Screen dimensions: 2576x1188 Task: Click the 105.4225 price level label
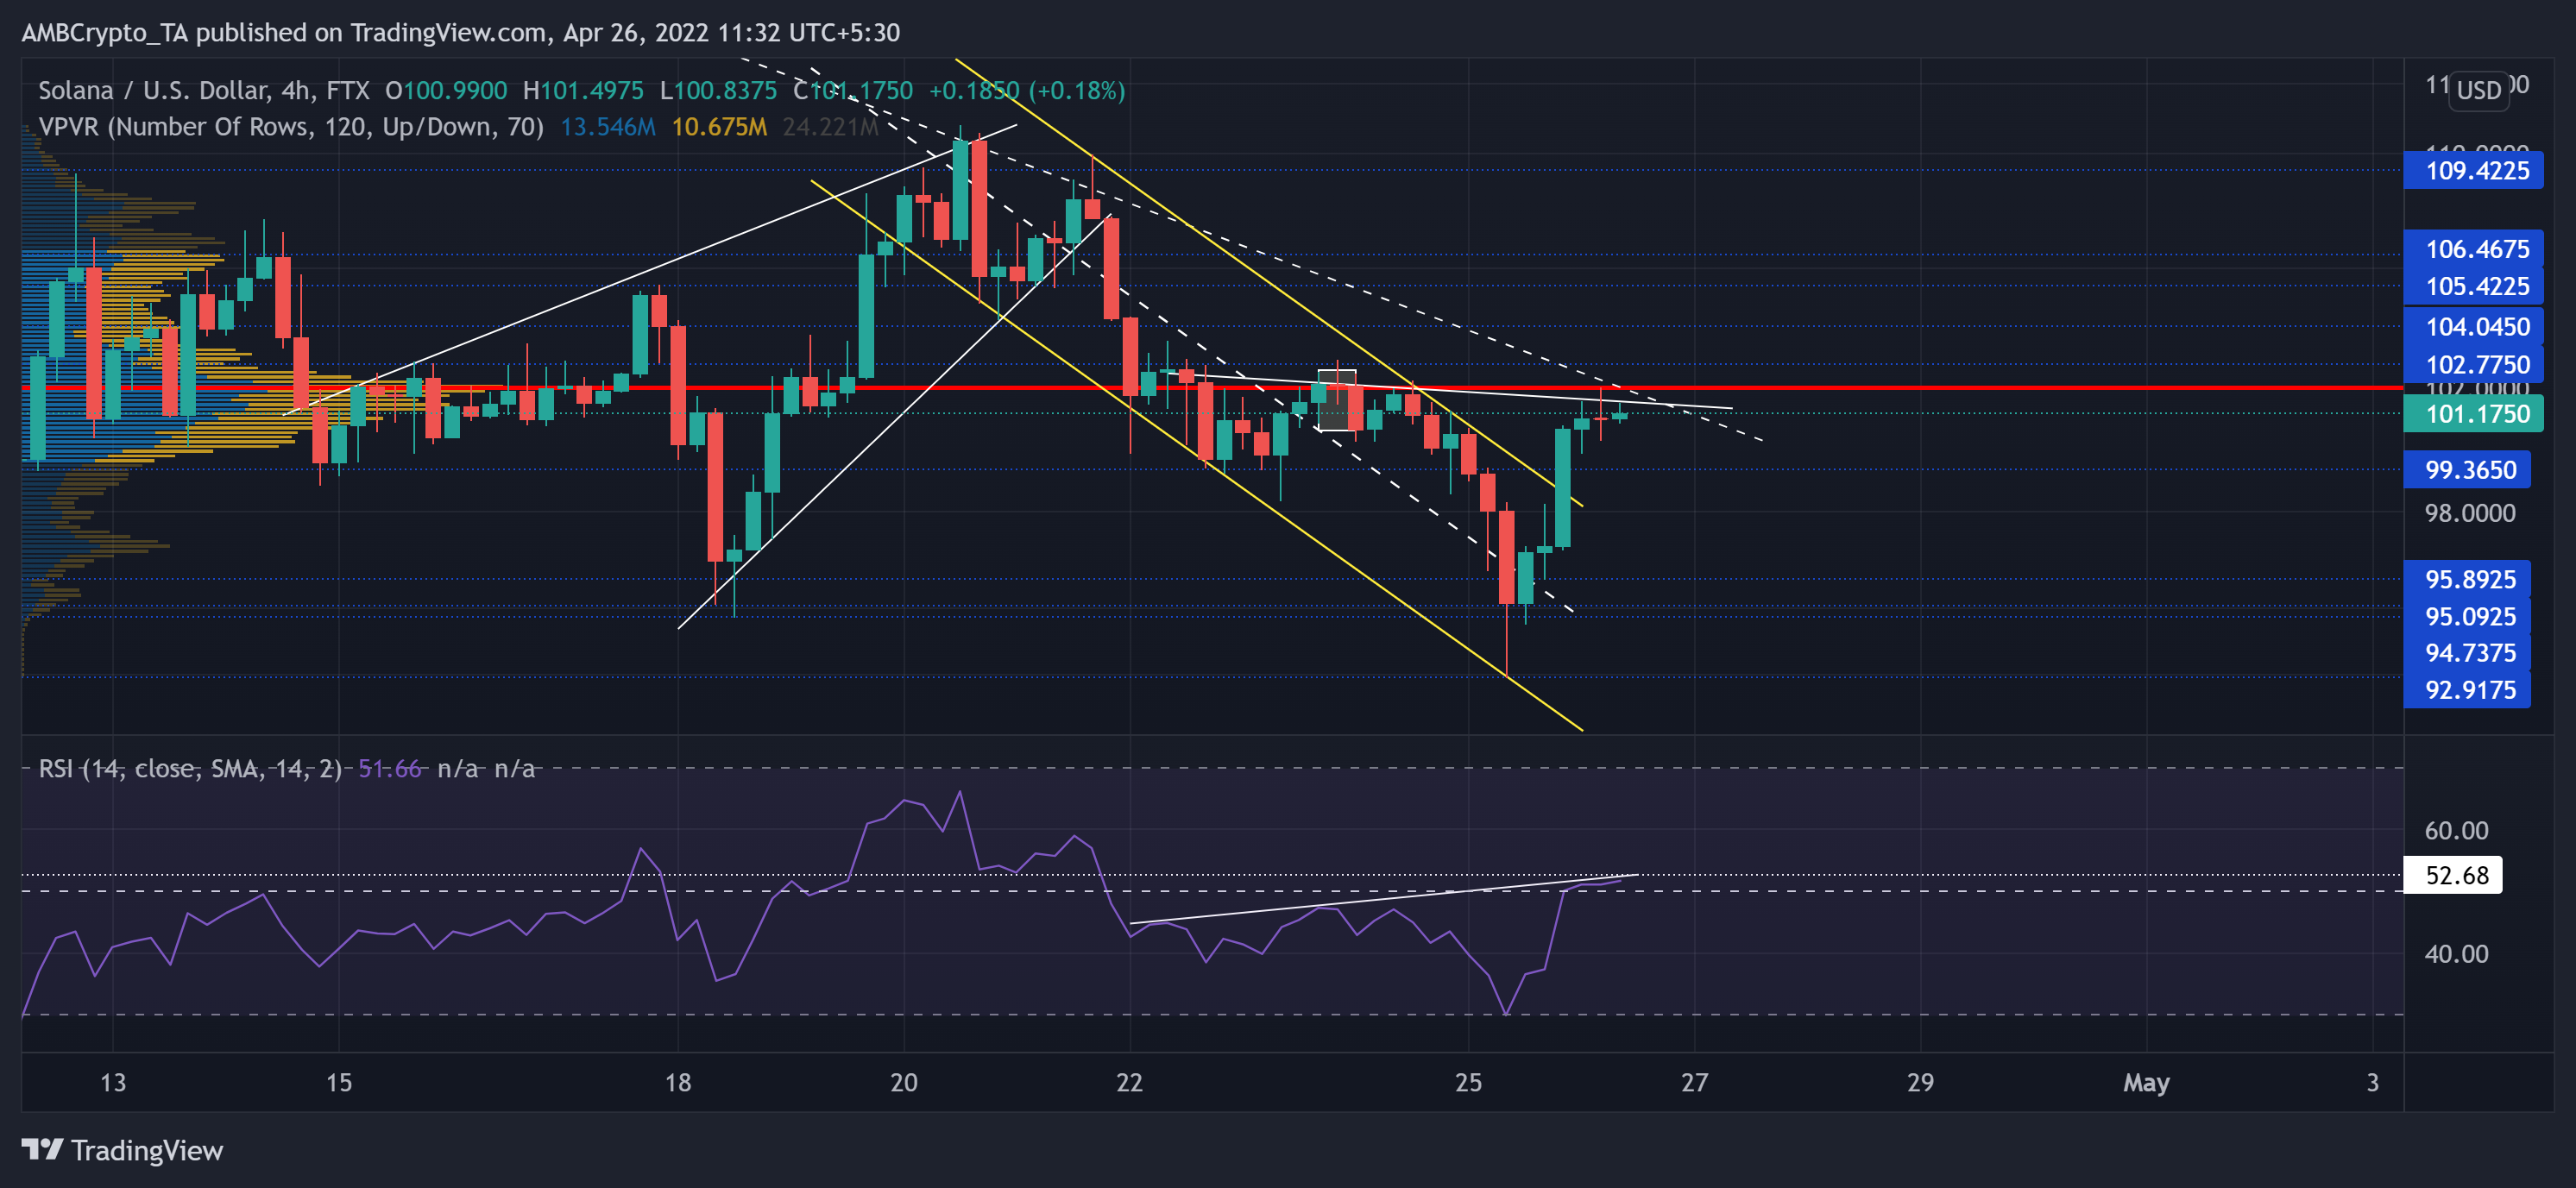point(2475,286)
